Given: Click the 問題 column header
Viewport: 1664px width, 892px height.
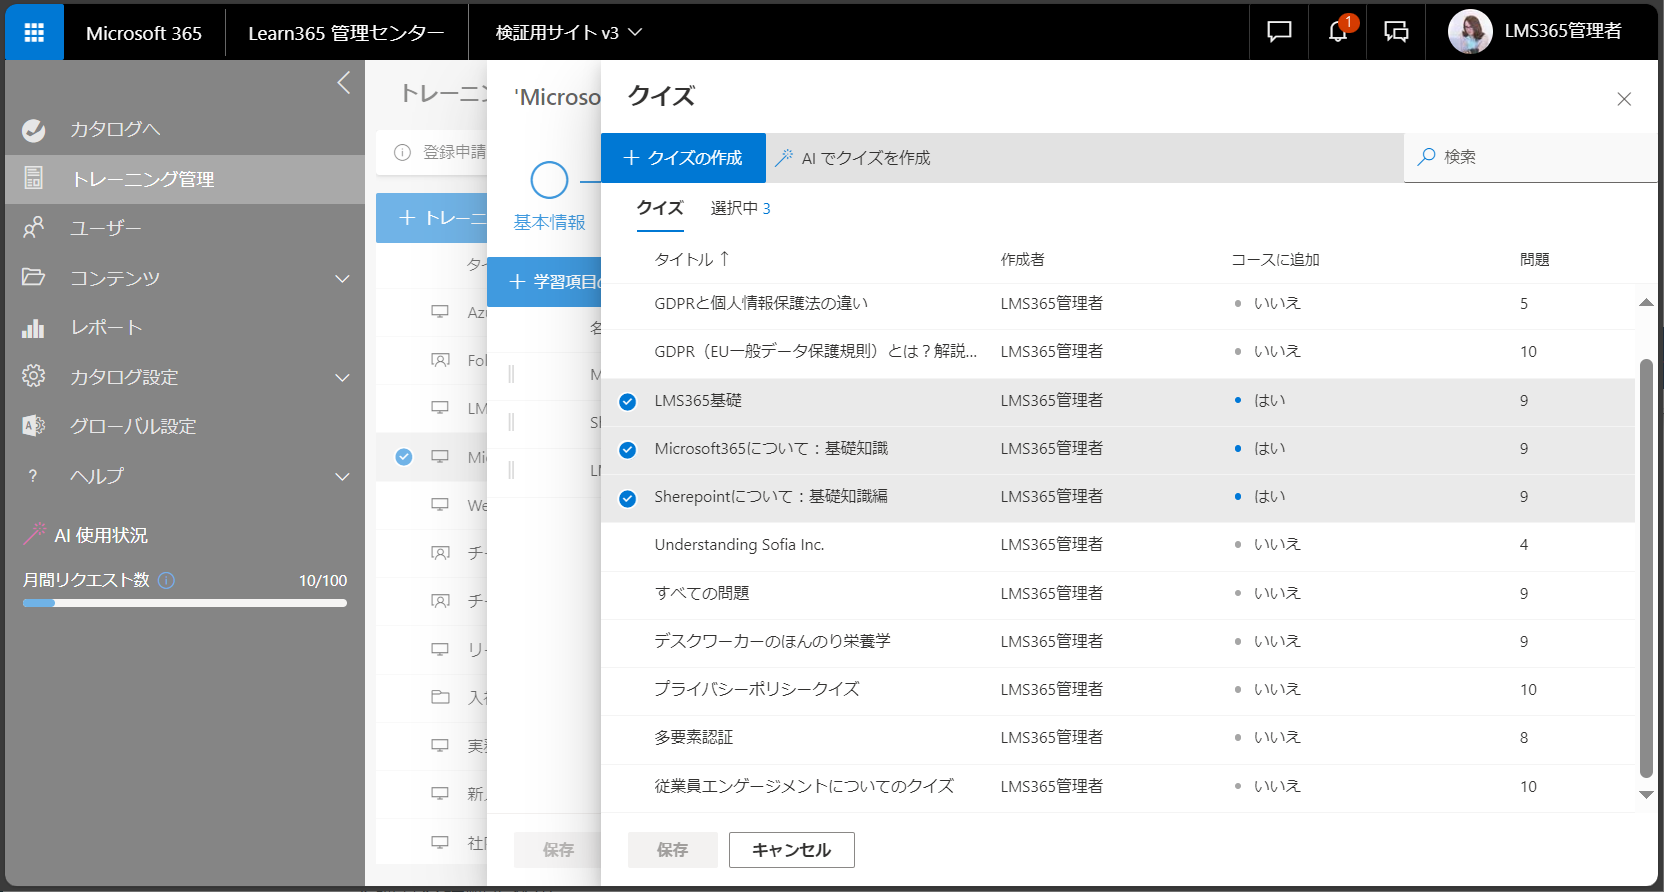Looking at the screenshot, I should point(1534,259).
